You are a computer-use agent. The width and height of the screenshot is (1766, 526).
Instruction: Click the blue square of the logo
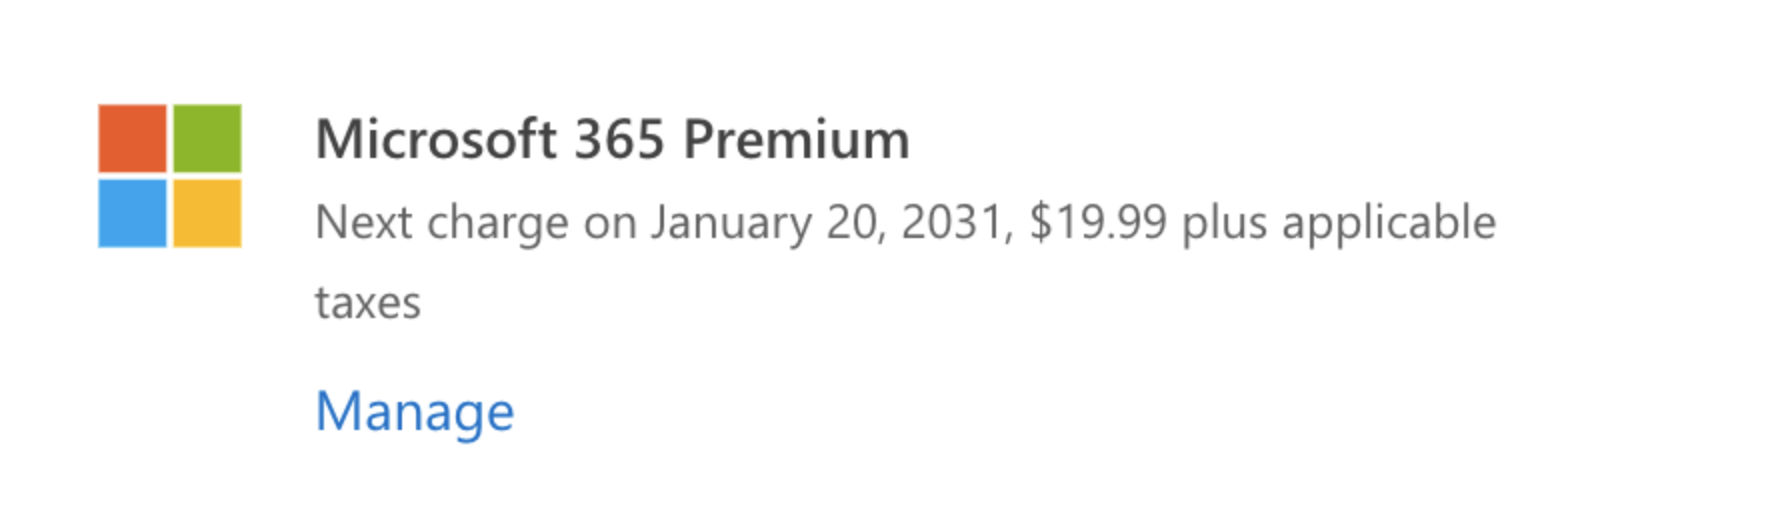pyautogui.click(x=132, y=213)
